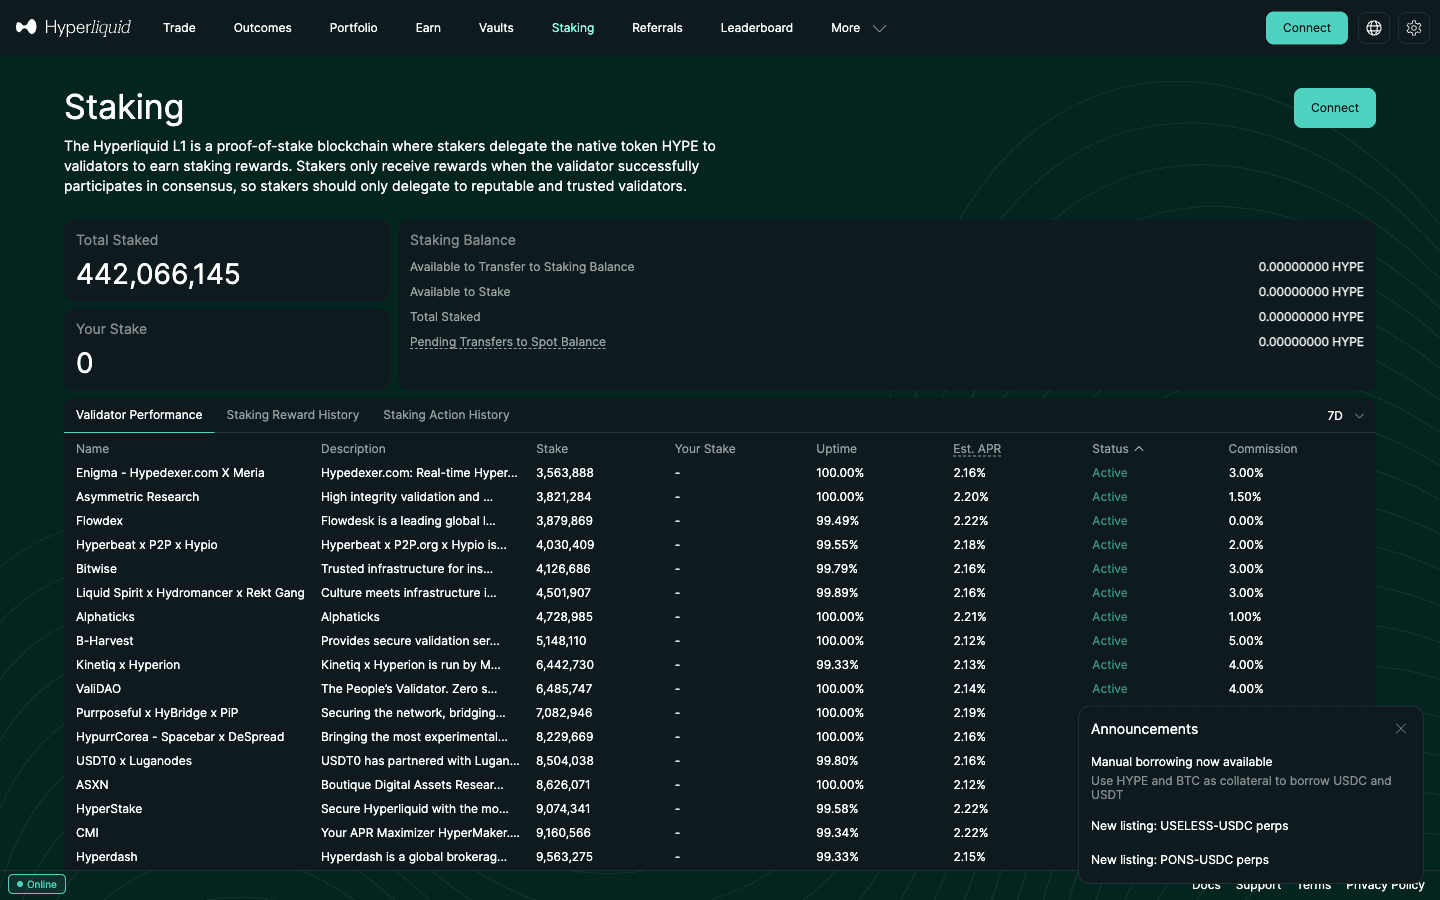Open the Docs footer link

[x=1206, y=885]
